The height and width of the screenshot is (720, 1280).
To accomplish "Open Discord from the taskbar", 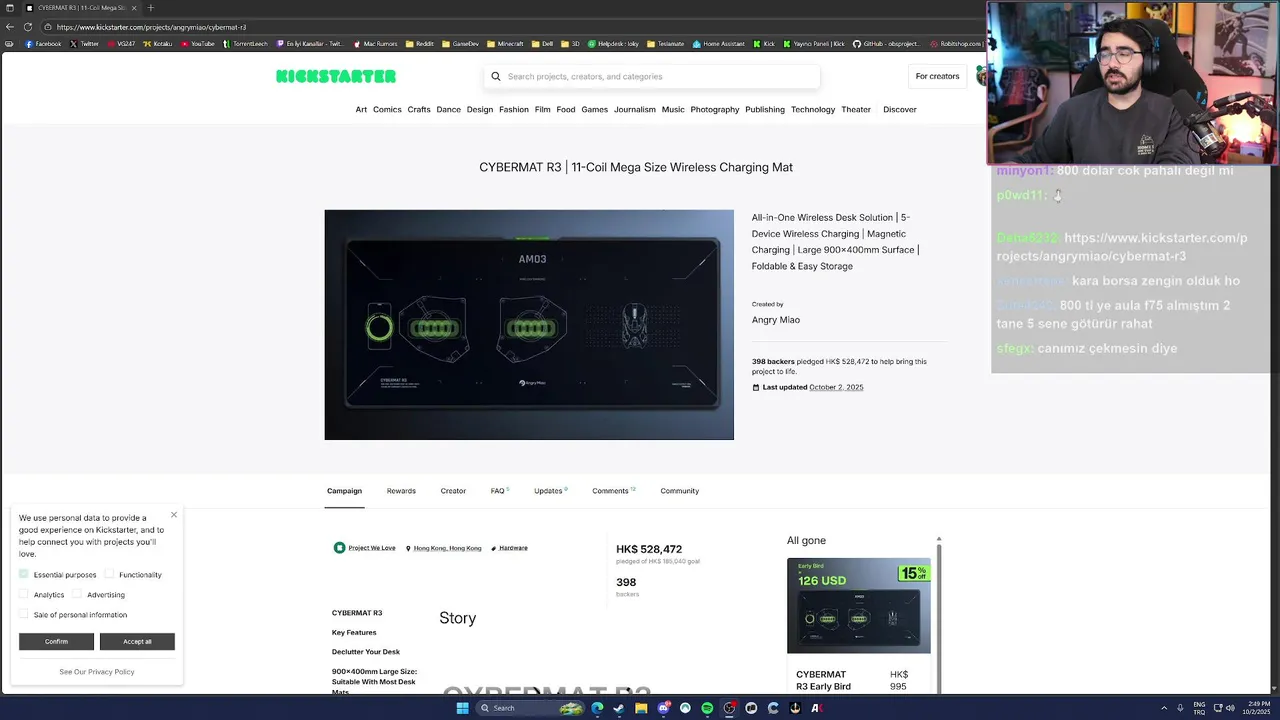I will point(663,708).
